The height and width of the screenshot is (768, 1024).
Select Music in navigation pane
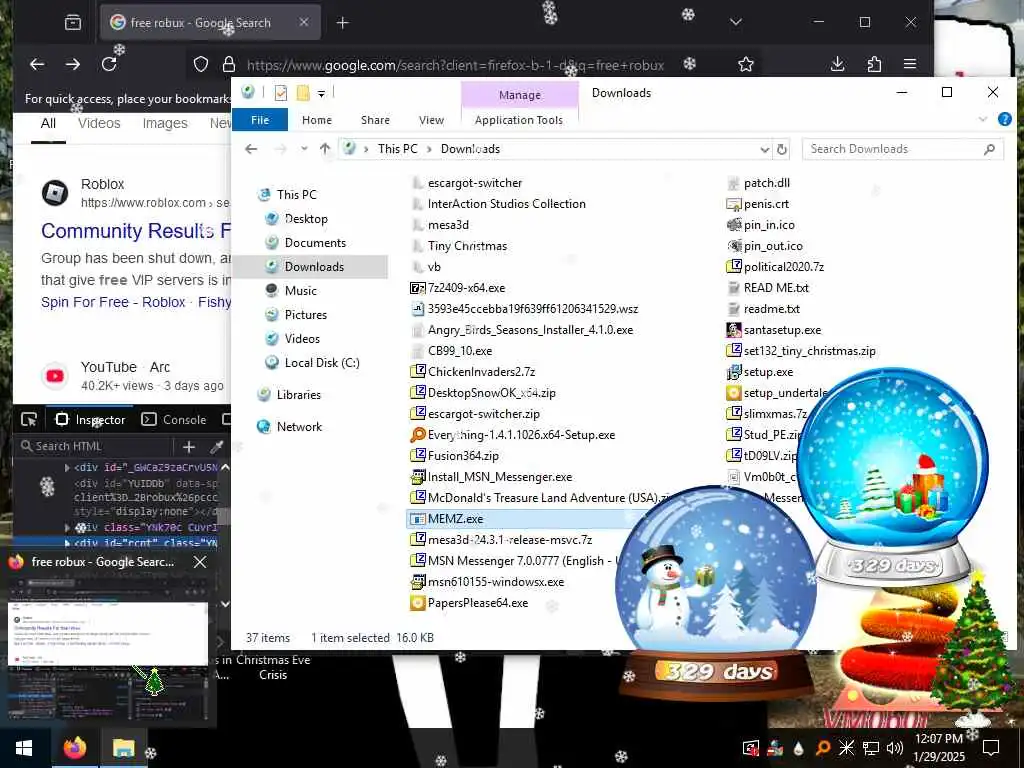pos(300,291)
